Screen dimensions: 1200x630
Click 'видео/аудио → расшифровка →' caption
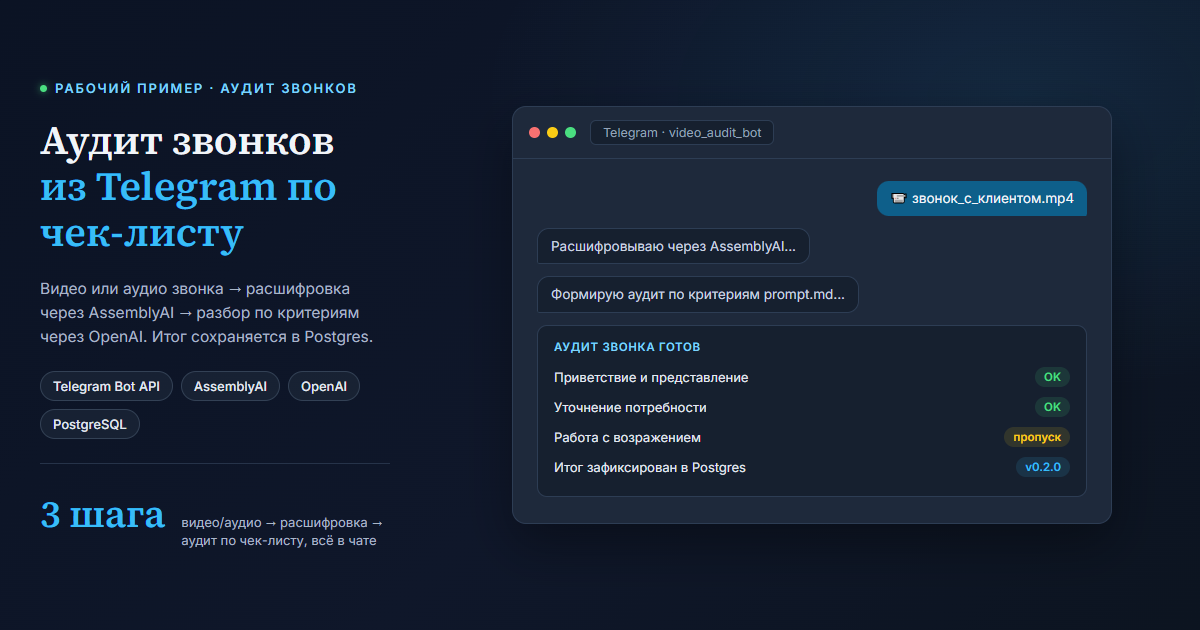pos(282,523)
